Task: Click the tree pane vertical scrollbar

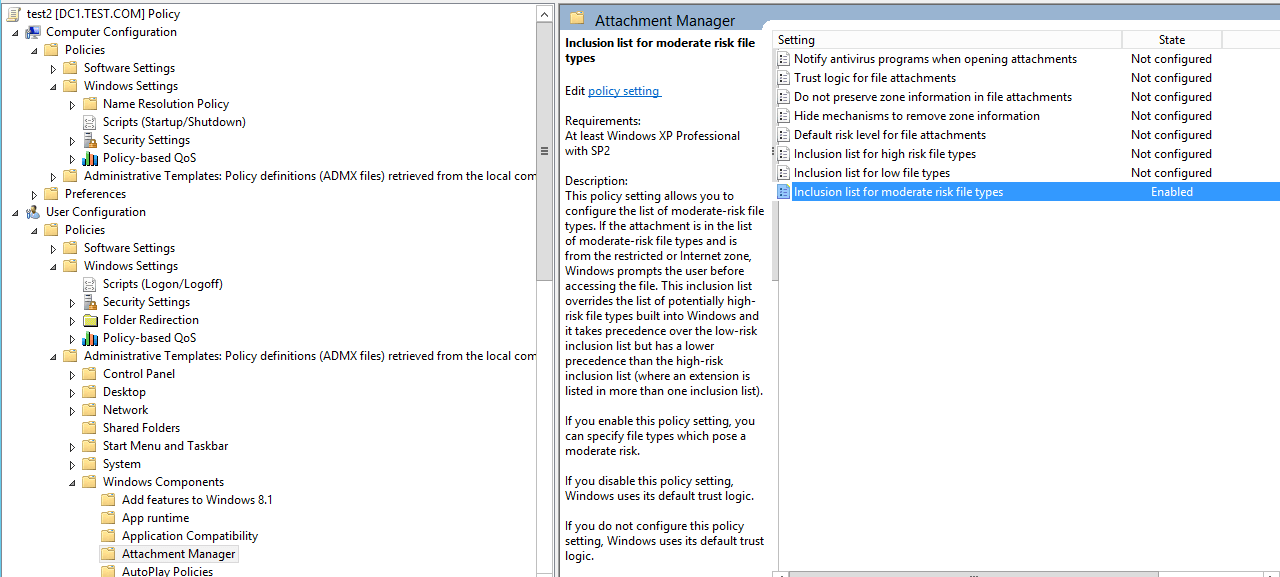Action: [545, 150]
